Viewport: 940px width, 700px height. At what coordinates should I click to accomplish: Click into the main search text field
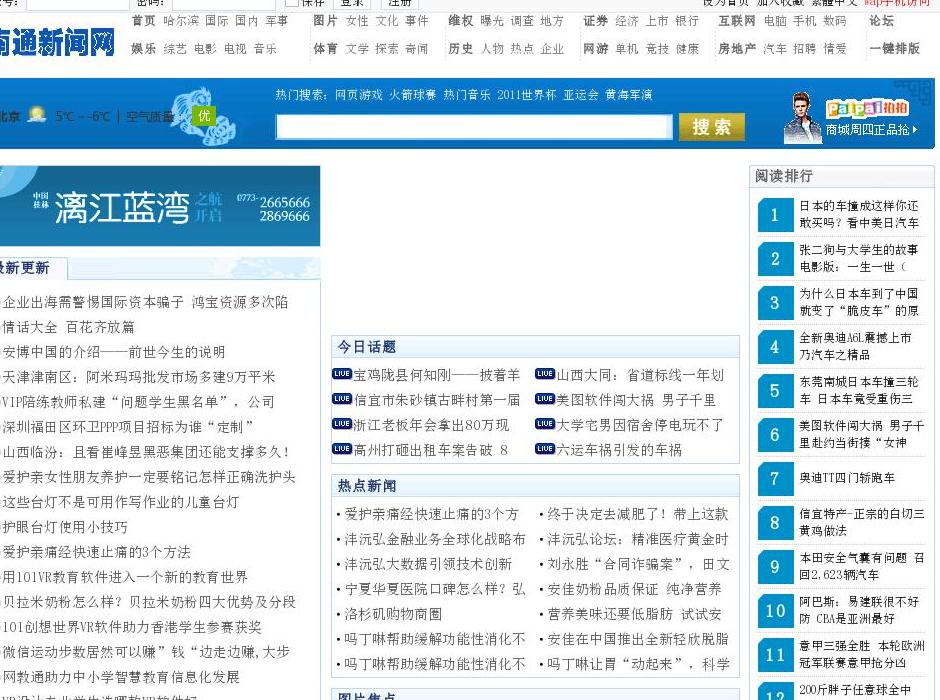(474, 126)
